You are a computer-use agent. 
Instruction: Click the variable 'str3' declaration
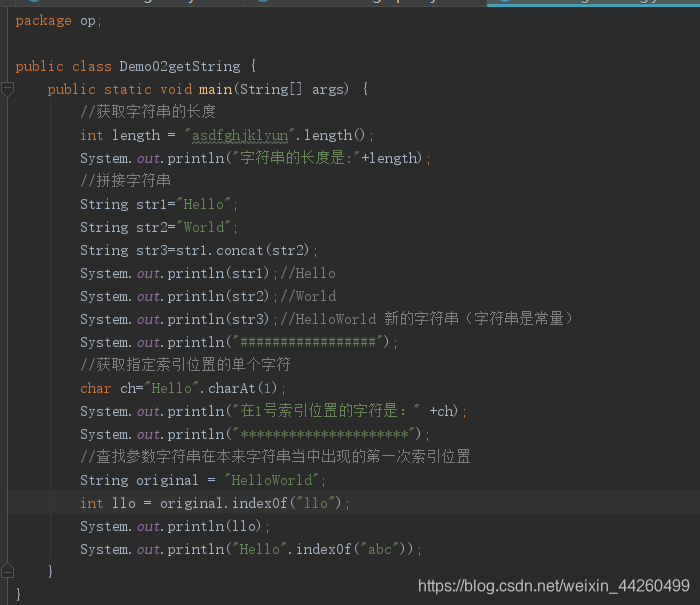152,250
